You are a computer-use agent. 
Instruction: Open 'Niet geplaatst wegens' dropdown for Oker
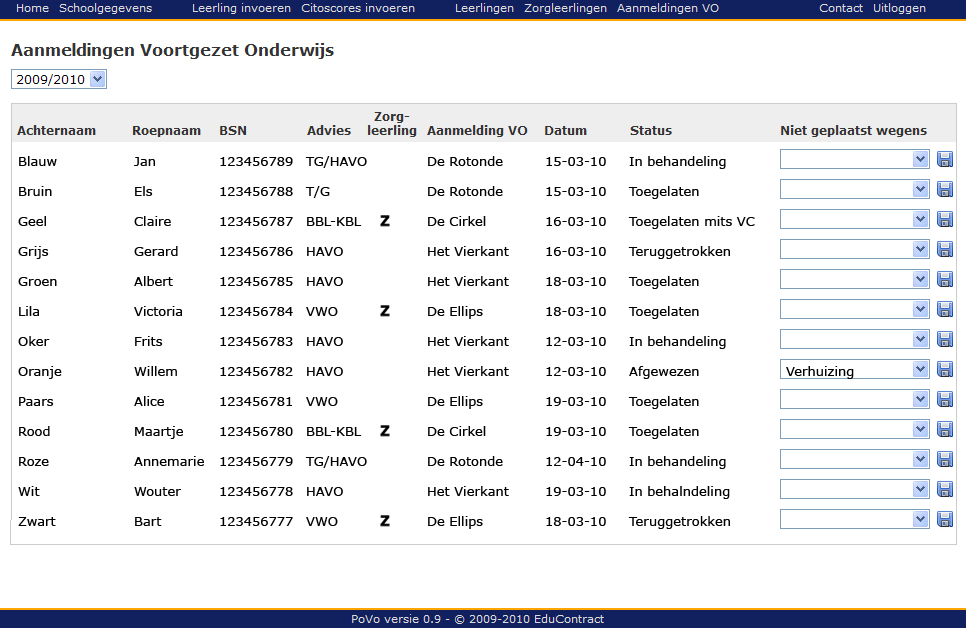(x=854, y=339)
